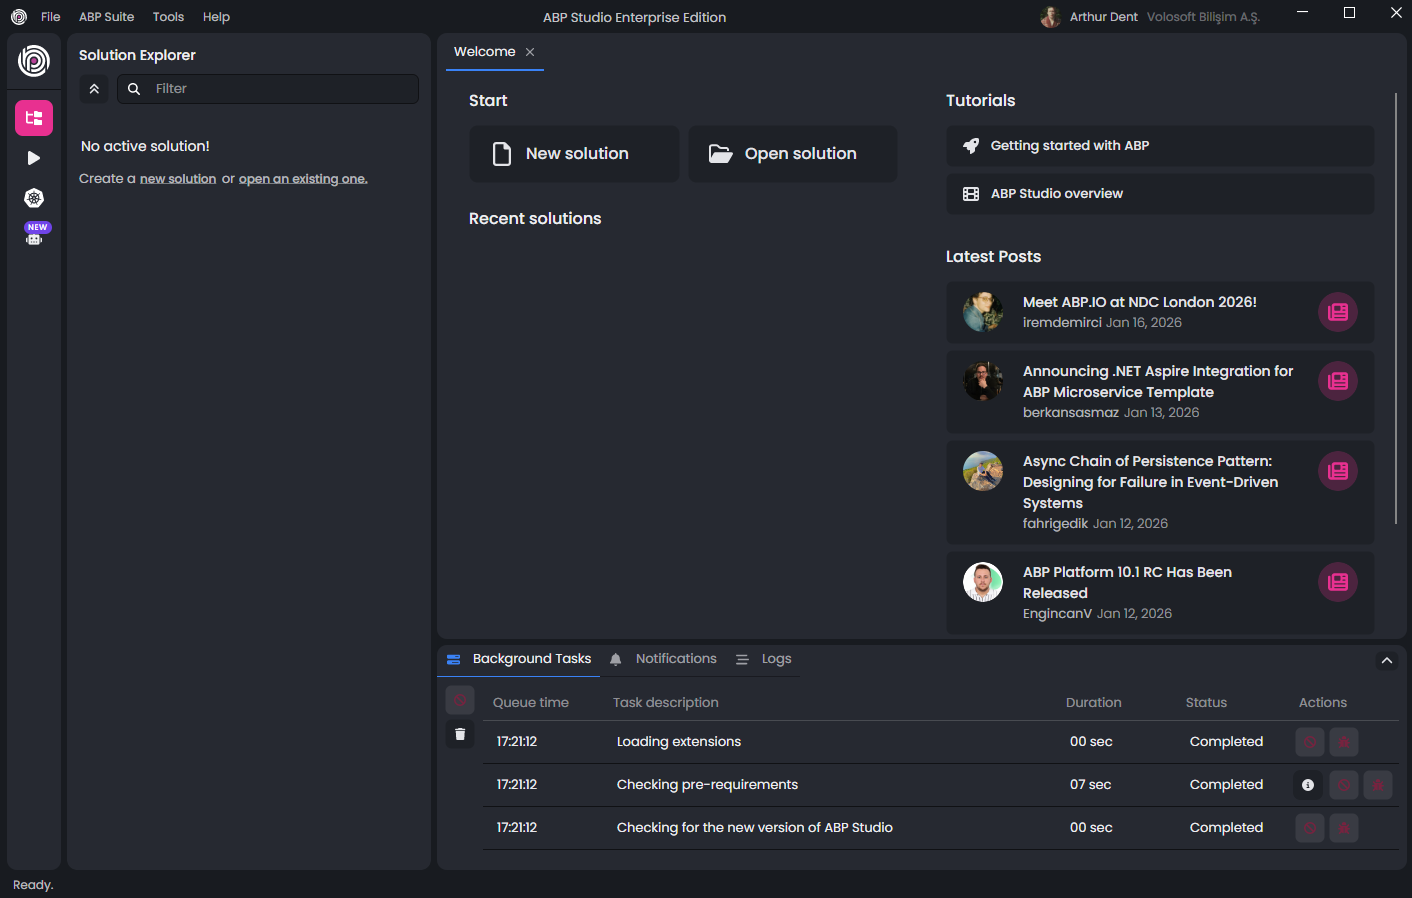Click the ABP Studio icon in title bar

coord(18,17)
